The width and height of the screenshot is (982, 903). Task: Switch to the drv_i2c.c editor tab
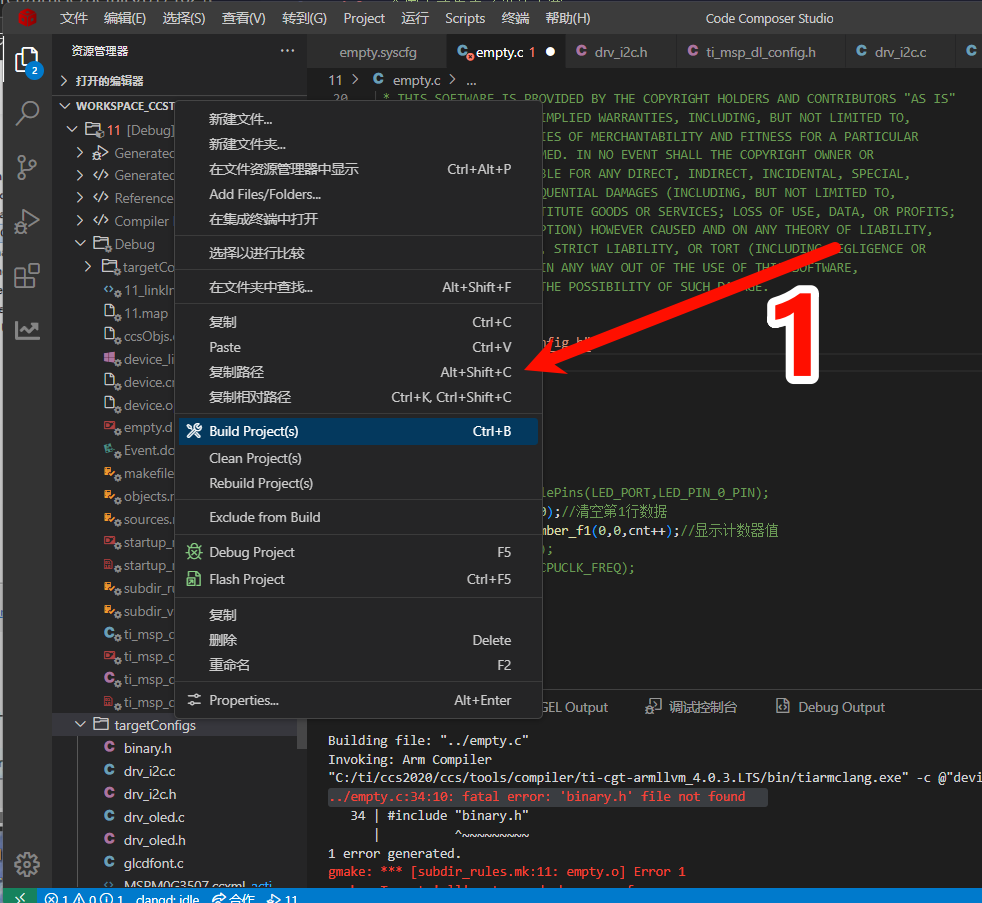coord(900,52)
